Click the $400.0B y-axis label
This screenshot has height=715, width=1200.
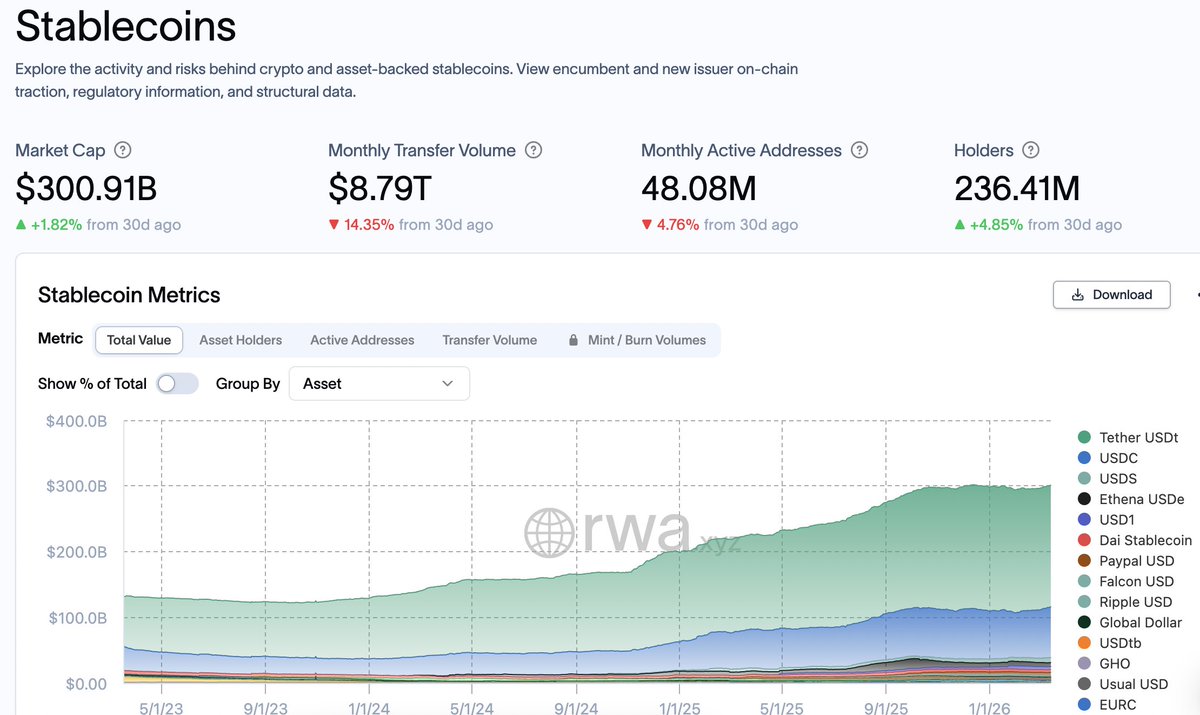point(76,422)
